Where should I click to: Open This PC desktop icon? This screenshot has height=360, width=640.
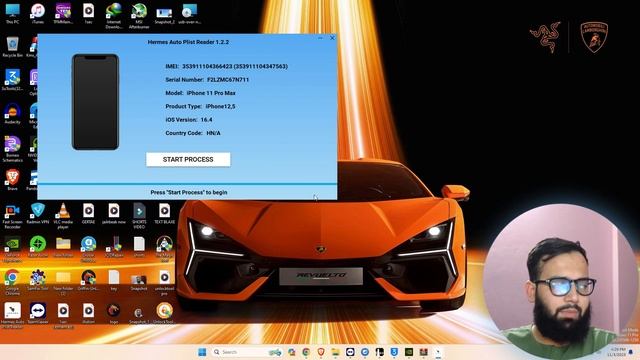13,14
